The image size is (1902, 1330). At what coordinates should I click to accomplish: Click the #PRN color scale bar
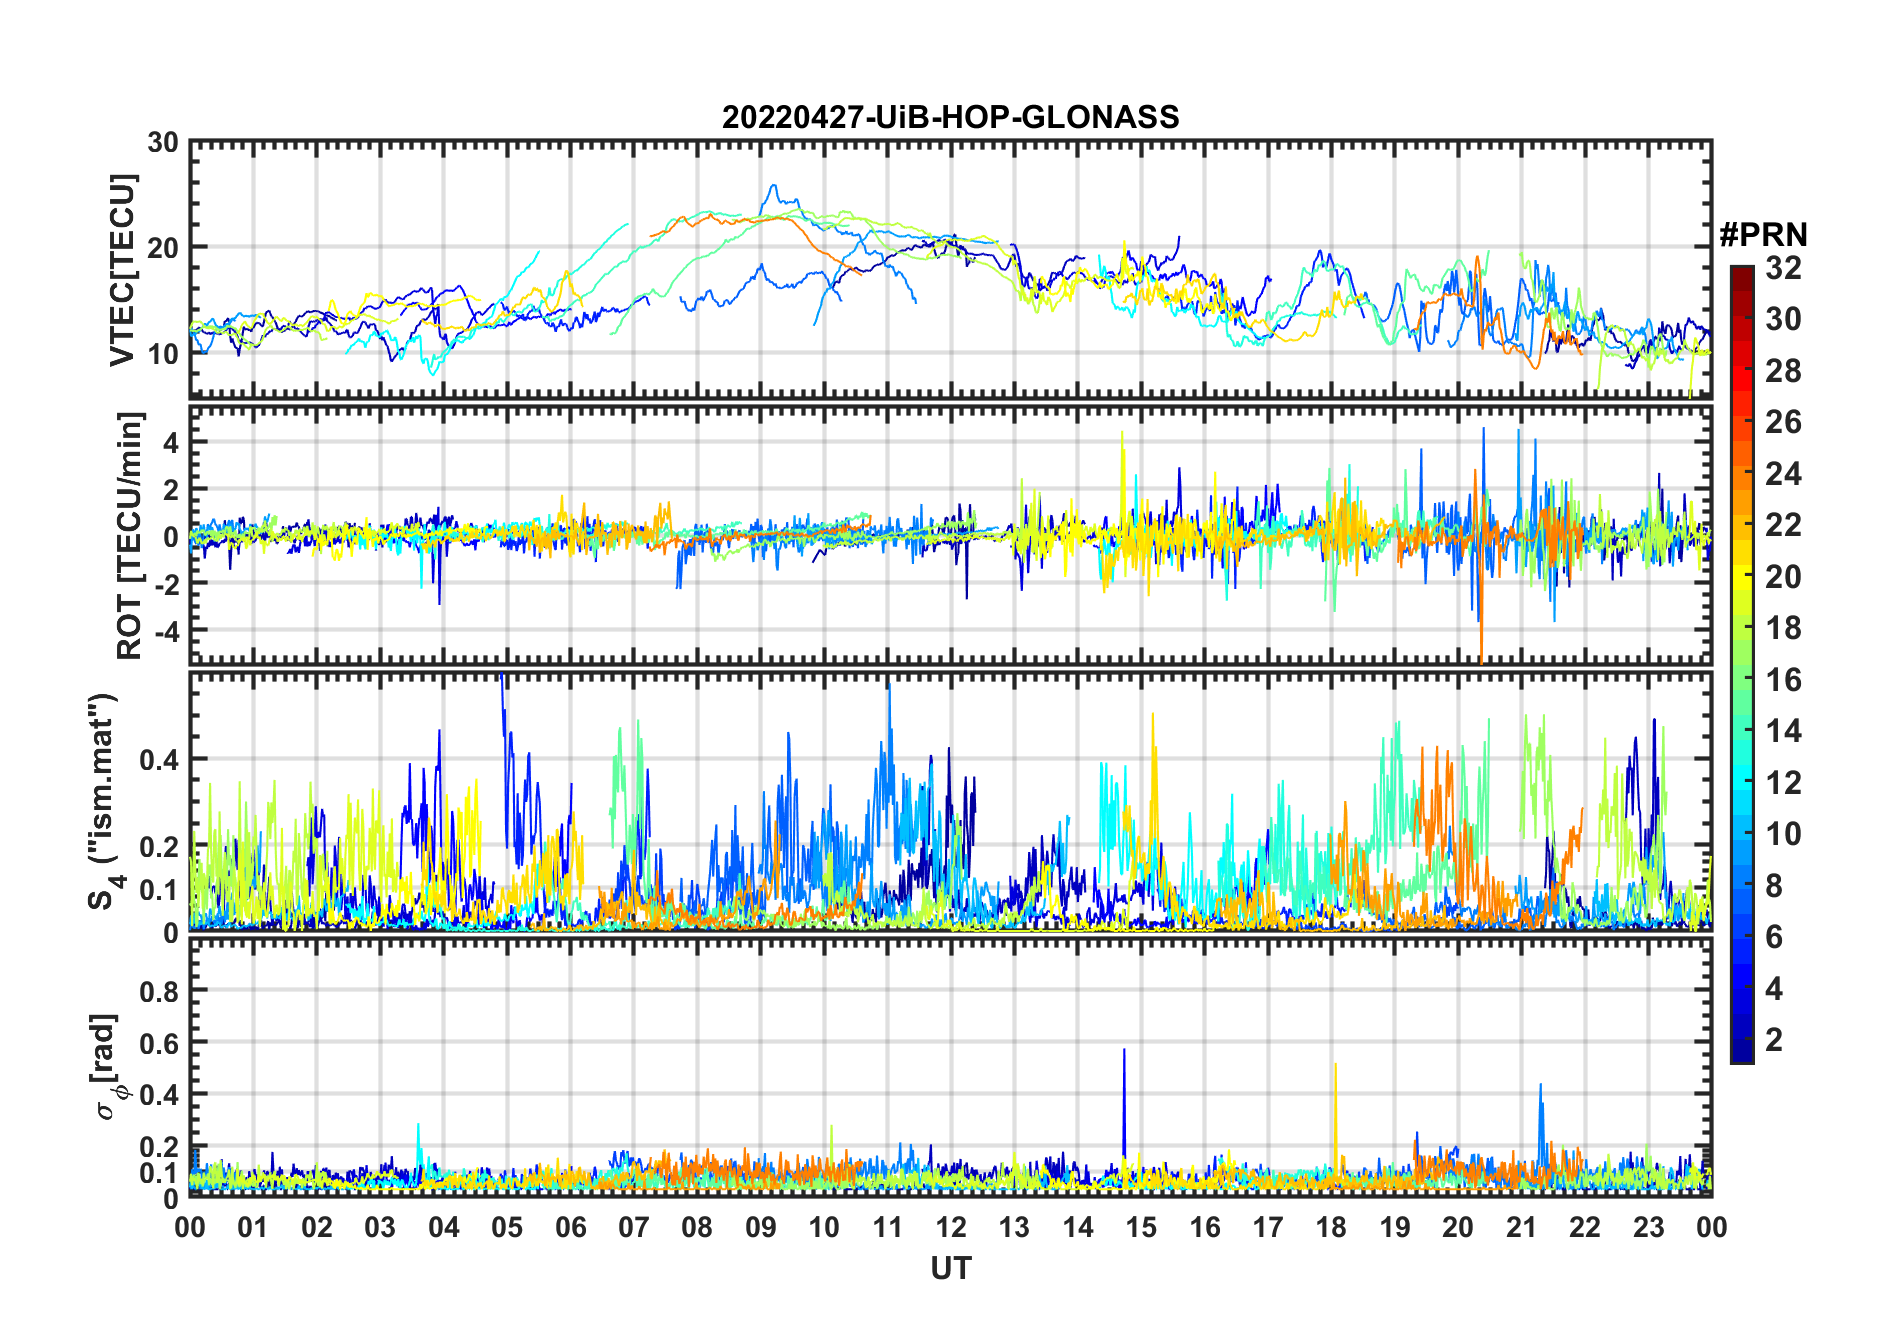(x=1741, y=664)
